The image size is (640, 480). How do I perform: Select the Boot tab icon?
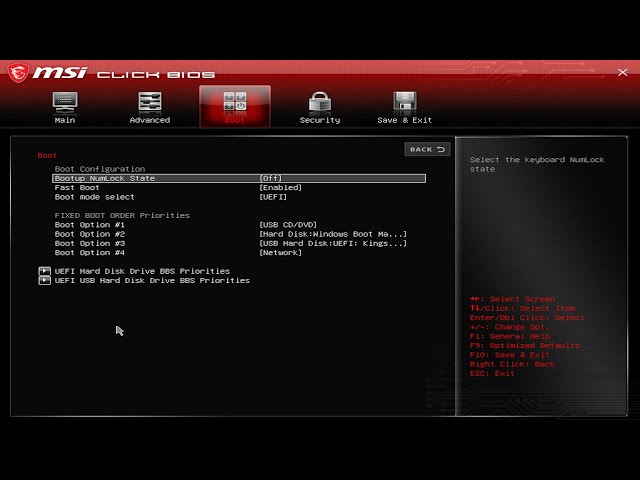click(235, 107)
